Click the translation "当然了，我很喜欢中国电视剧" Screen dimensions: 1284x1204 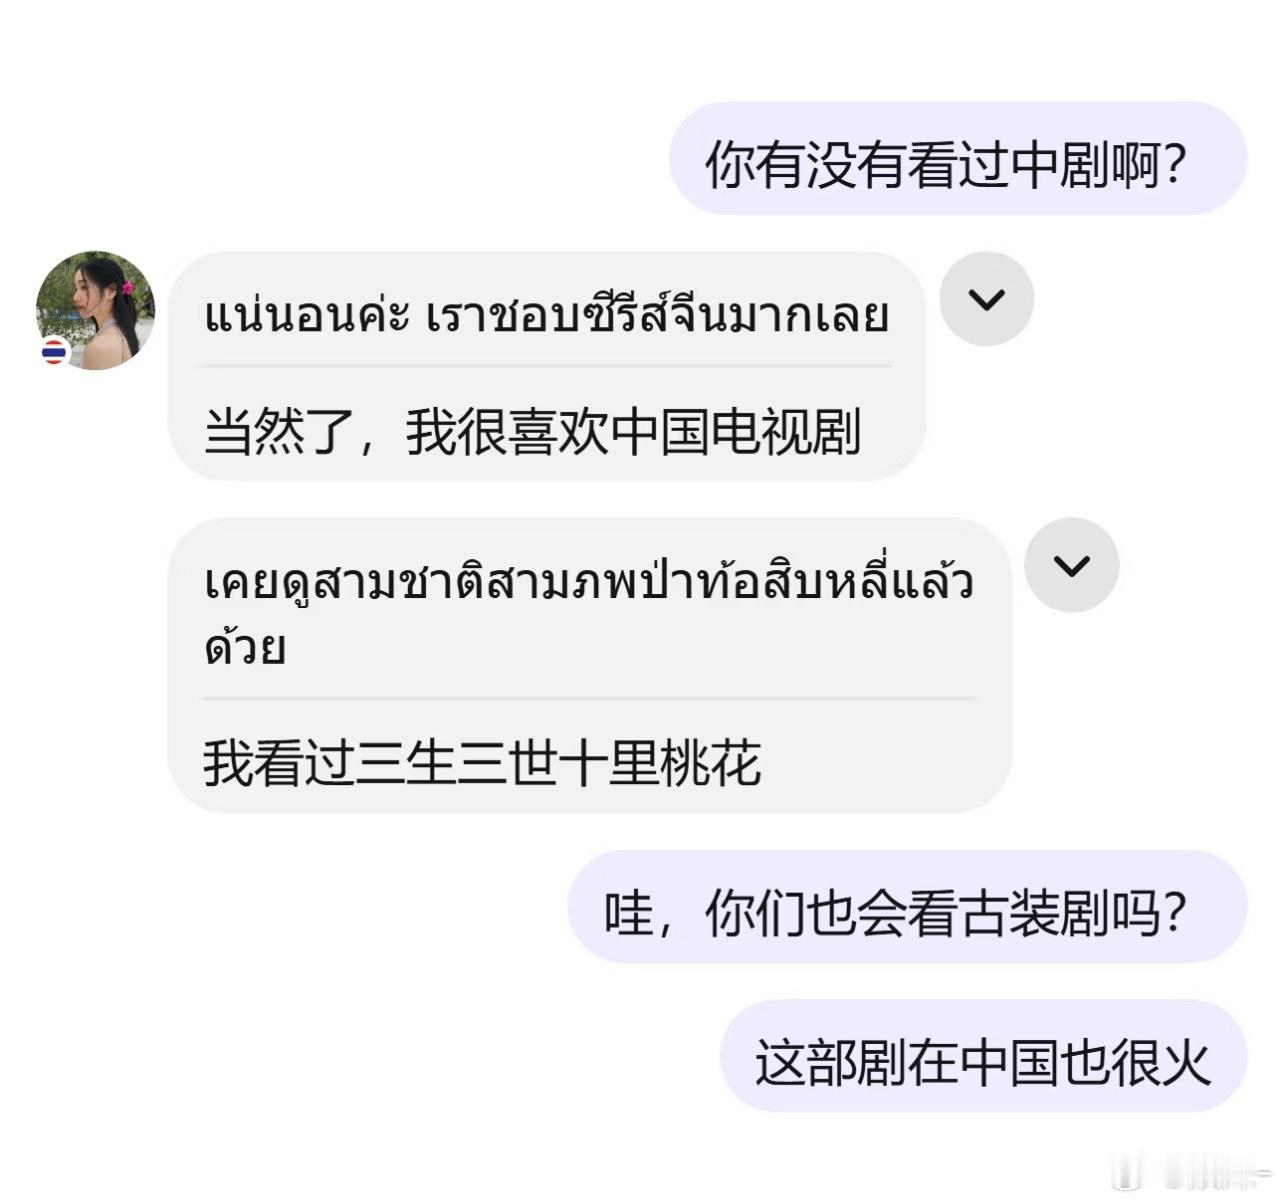pos(532,433)
